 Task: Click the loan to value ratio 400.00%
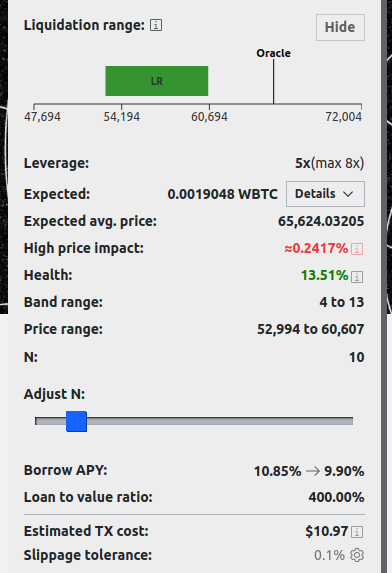(336, 497)
